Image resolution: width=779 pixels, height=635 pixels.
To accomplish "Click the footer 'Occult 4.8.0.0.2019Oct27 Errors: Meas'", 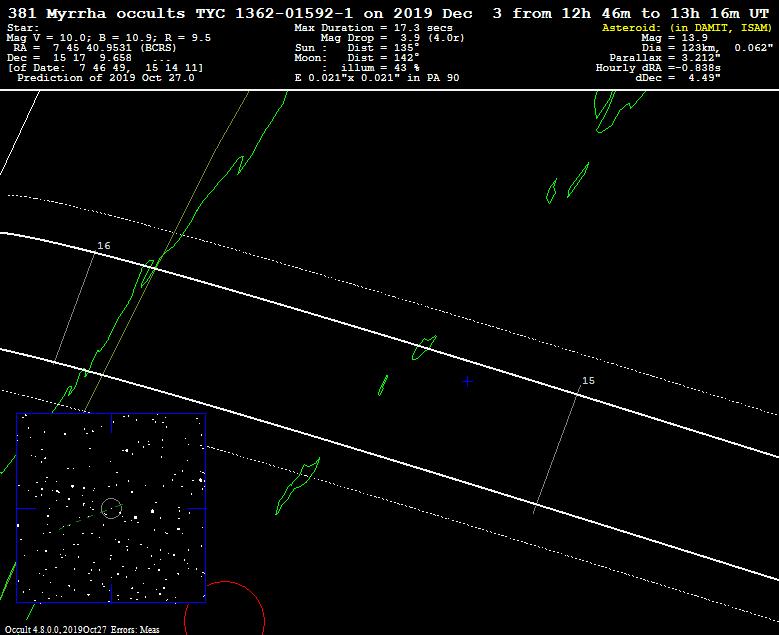I will tap(82, 630).
